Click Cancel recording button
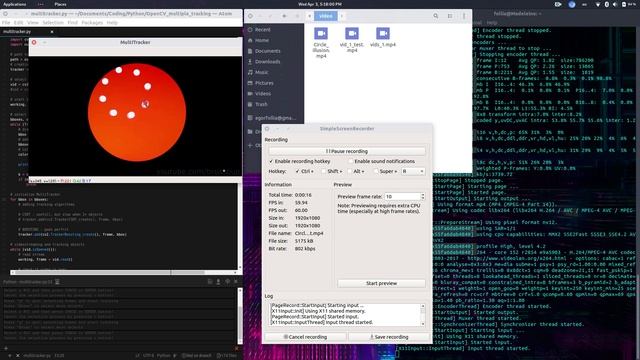 point(305,337)
